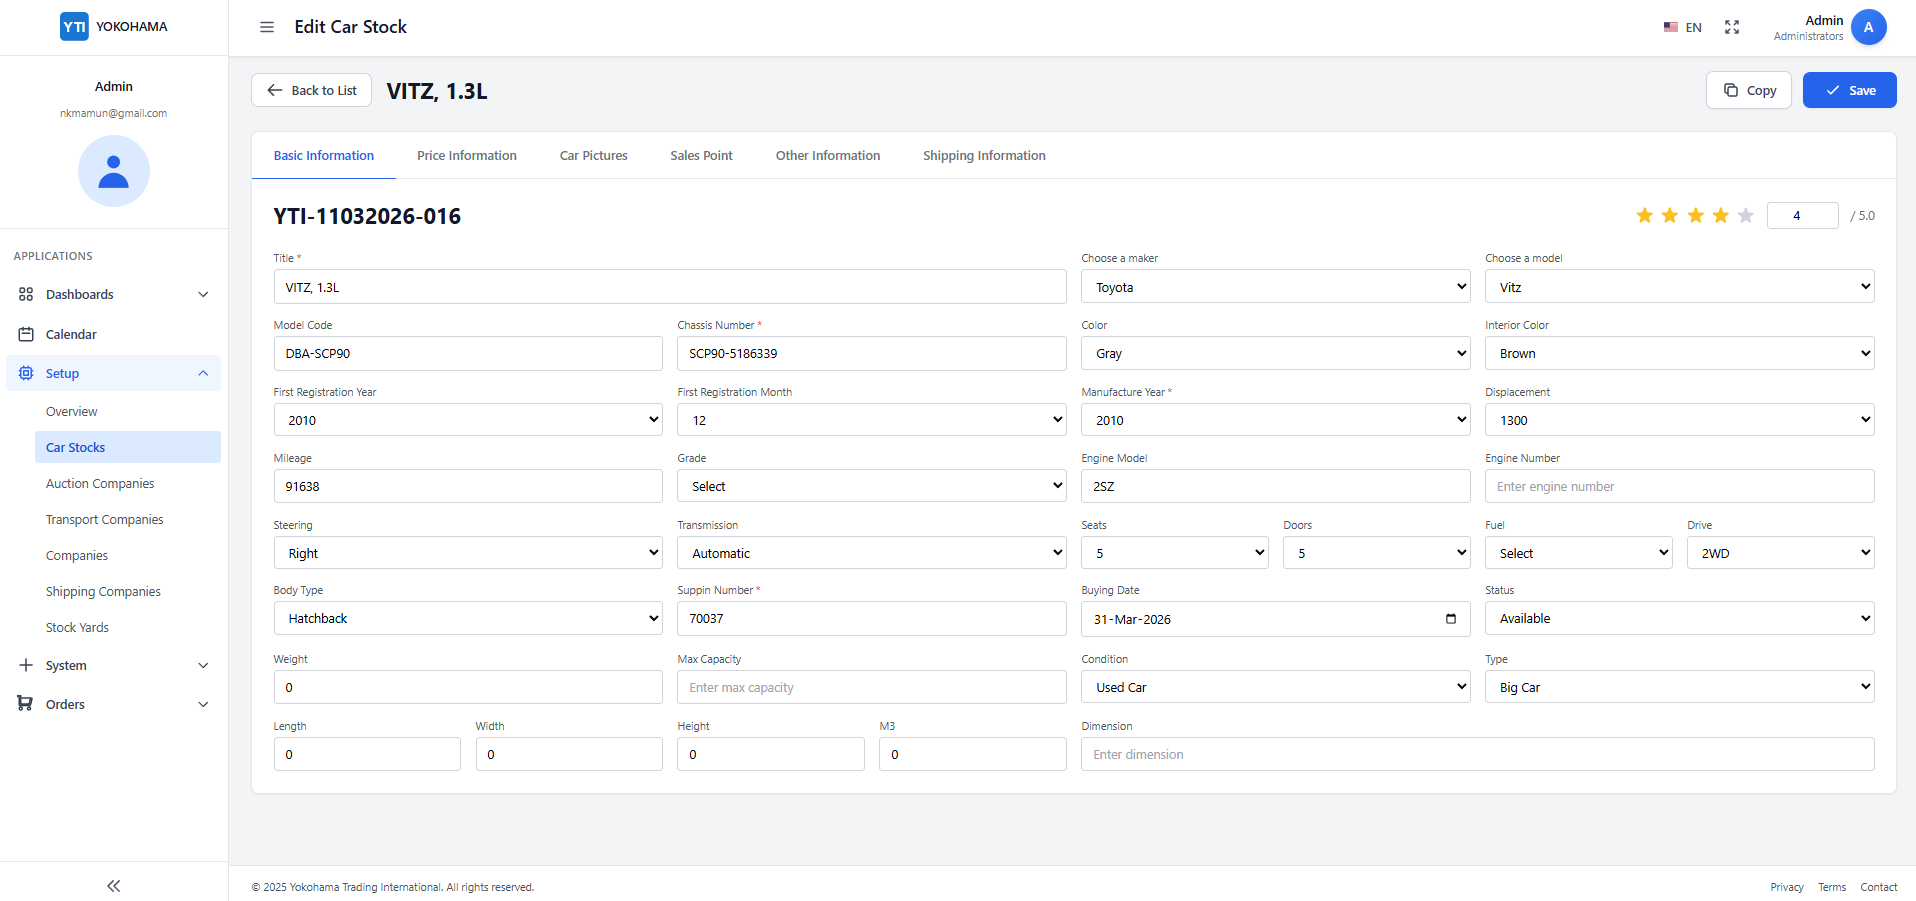The width and height of the screenshot is (1916, 901).
Task: Click the Engine Number field
Action: (x=1679, y=486)
